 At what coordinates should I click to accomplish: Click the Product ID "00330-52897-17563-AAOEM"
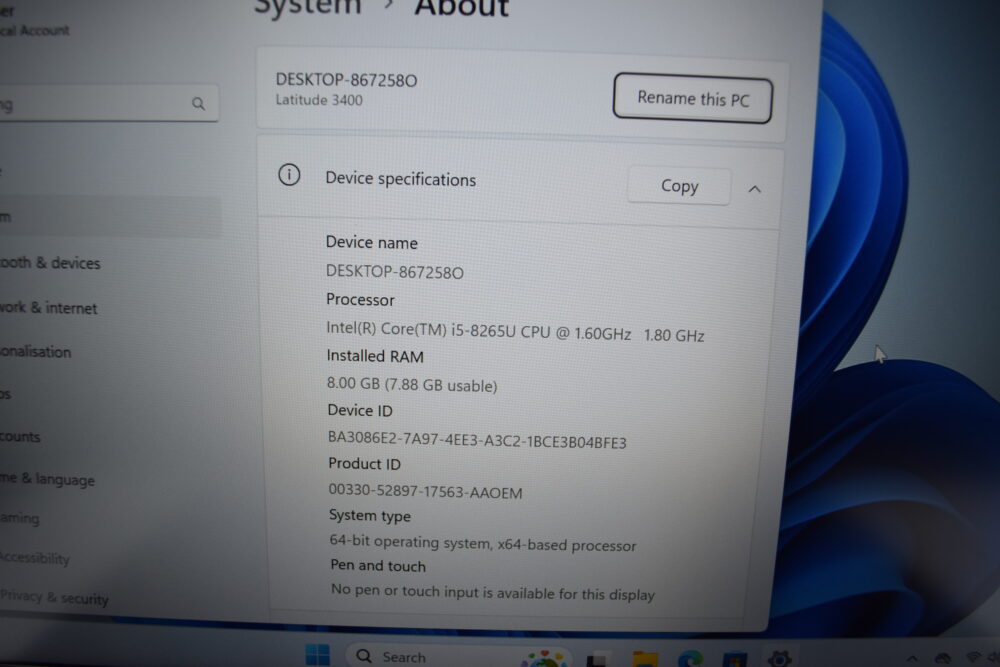(425, 492)
